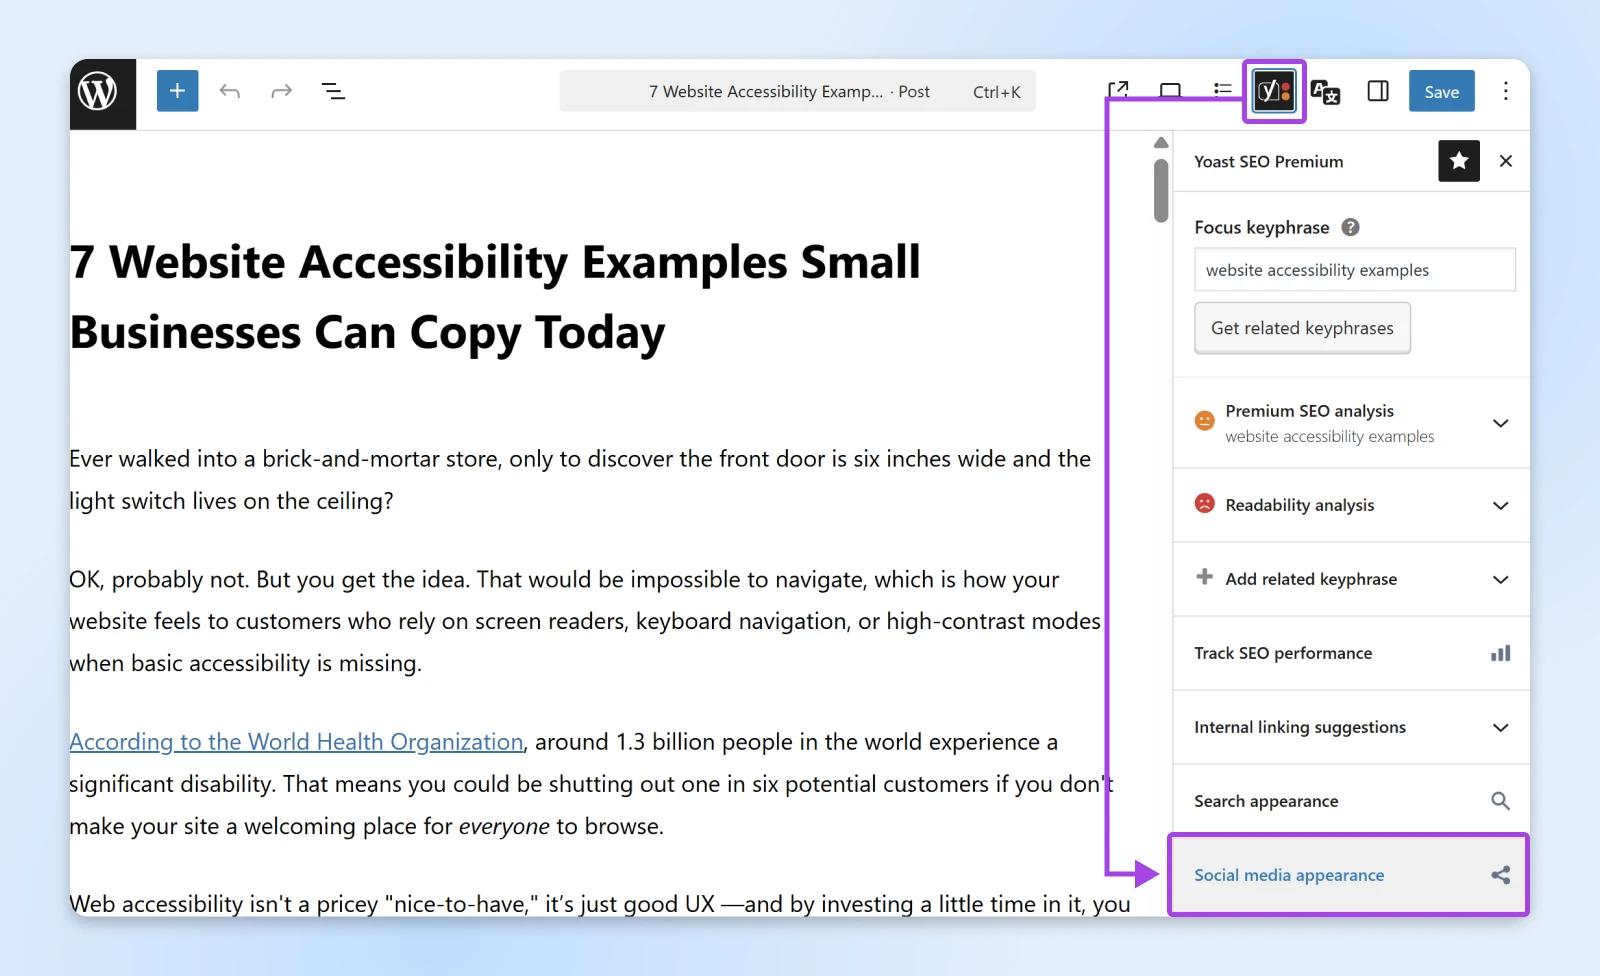Click the redo arrow icon
This screenshot has width=1600, height=976.
tap(281, 92)
